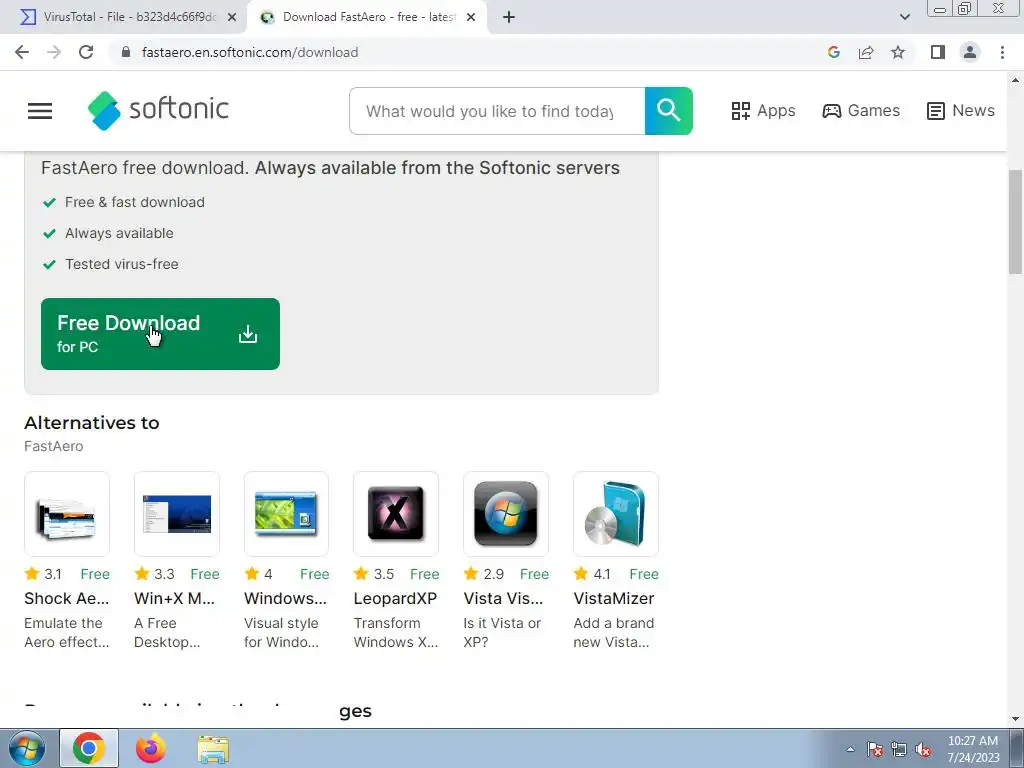The image size is (1024, 768).
Task: Click the Free Download for PC button
Action: click(160, 334)
